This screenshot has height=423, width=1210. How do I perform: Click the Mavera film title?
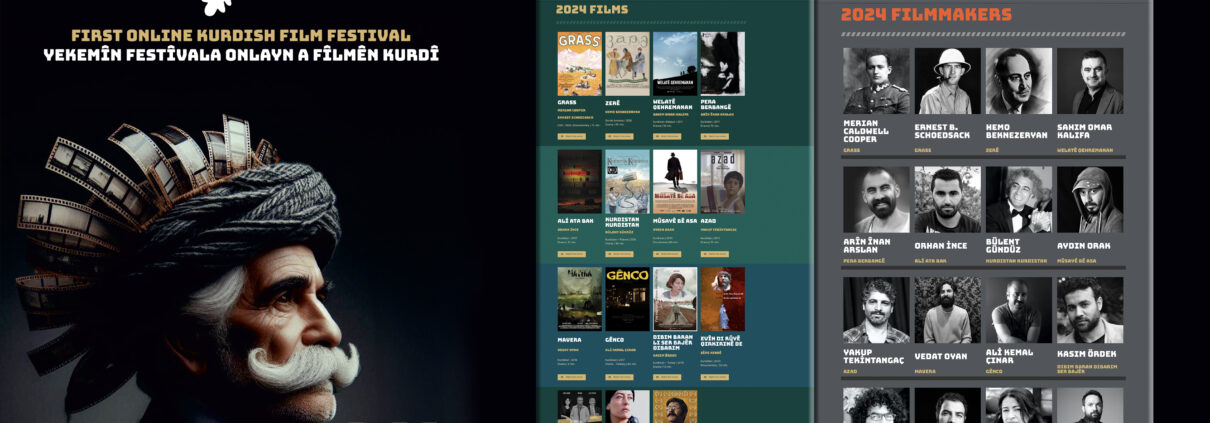pyautogui.click(x=569, y=339)
